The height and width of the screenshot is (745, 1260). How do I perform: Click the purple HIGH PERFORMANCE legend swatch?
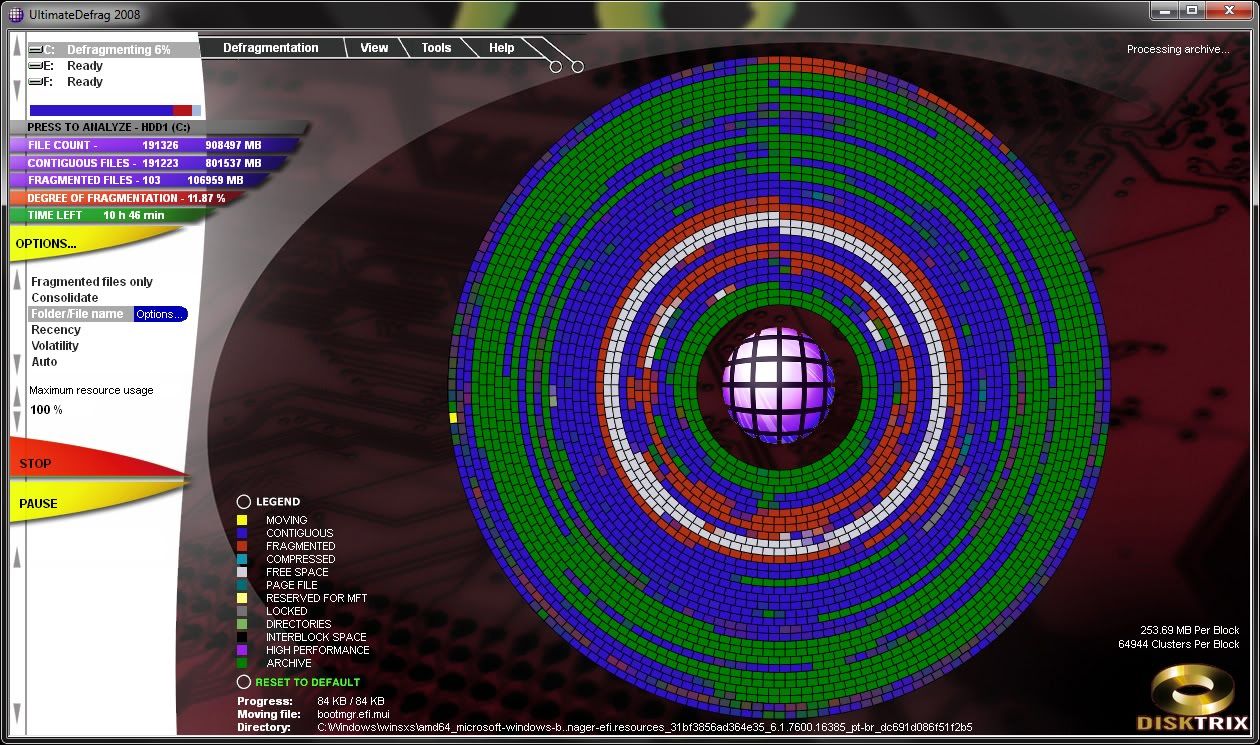pyautogui.click(x=242, y=650)
